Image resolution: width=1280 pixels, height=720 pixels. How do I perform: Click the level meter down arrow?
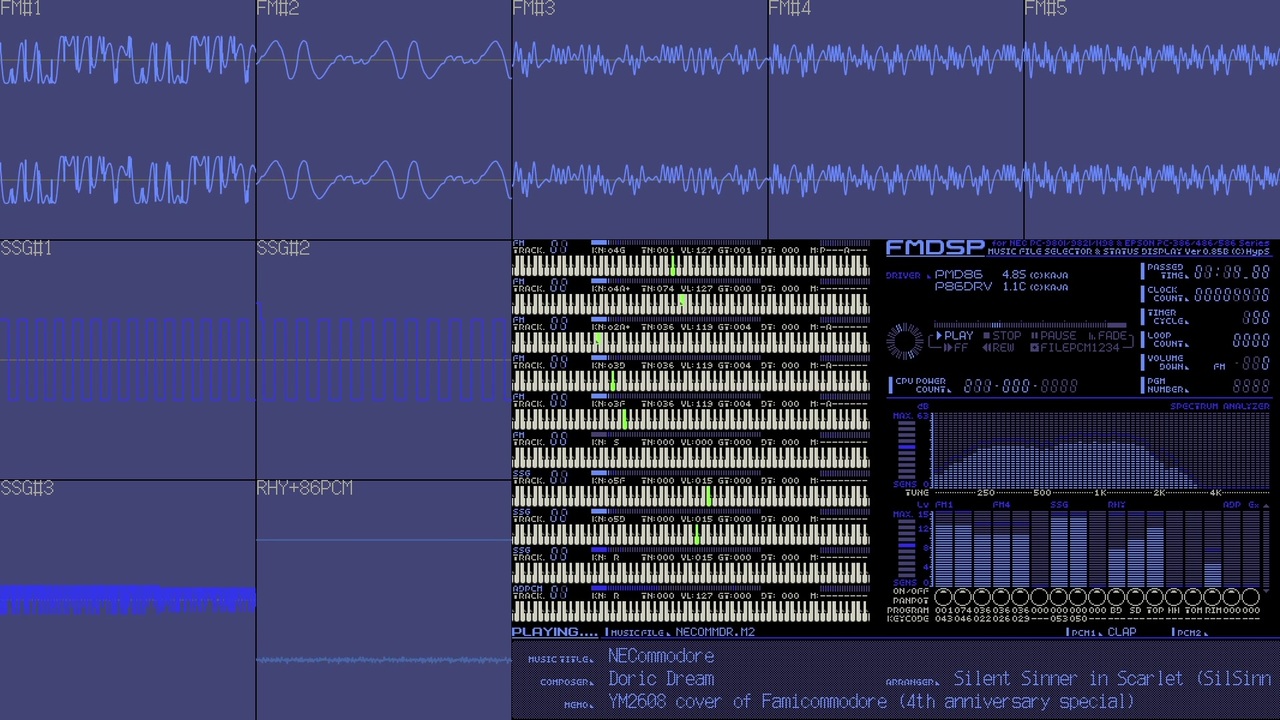tap(1266, 590)
